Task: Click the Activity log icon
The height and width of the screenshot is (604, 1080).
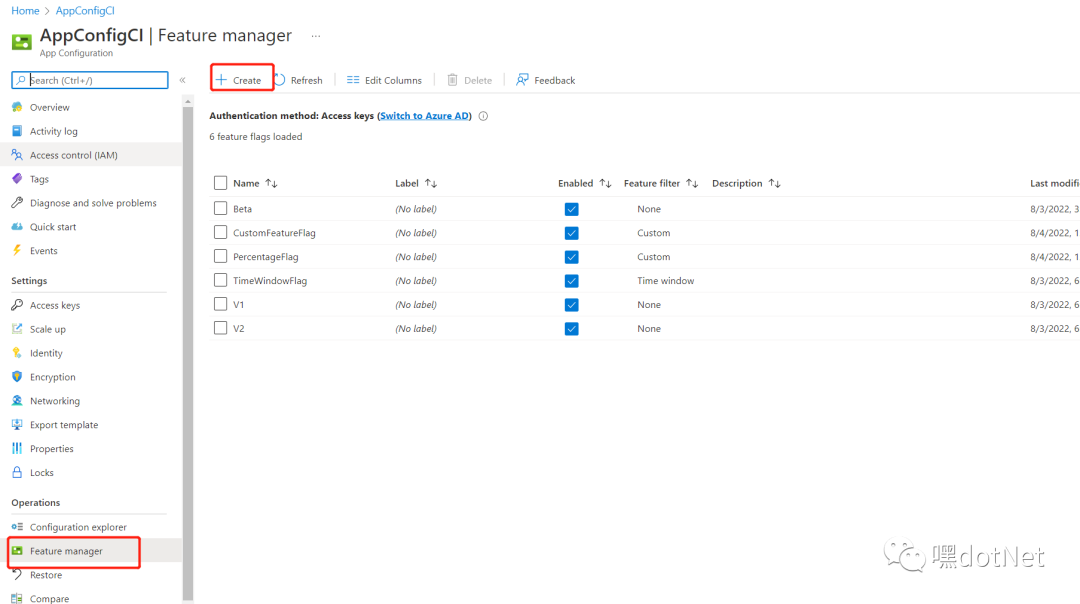Action: (17, 131)
